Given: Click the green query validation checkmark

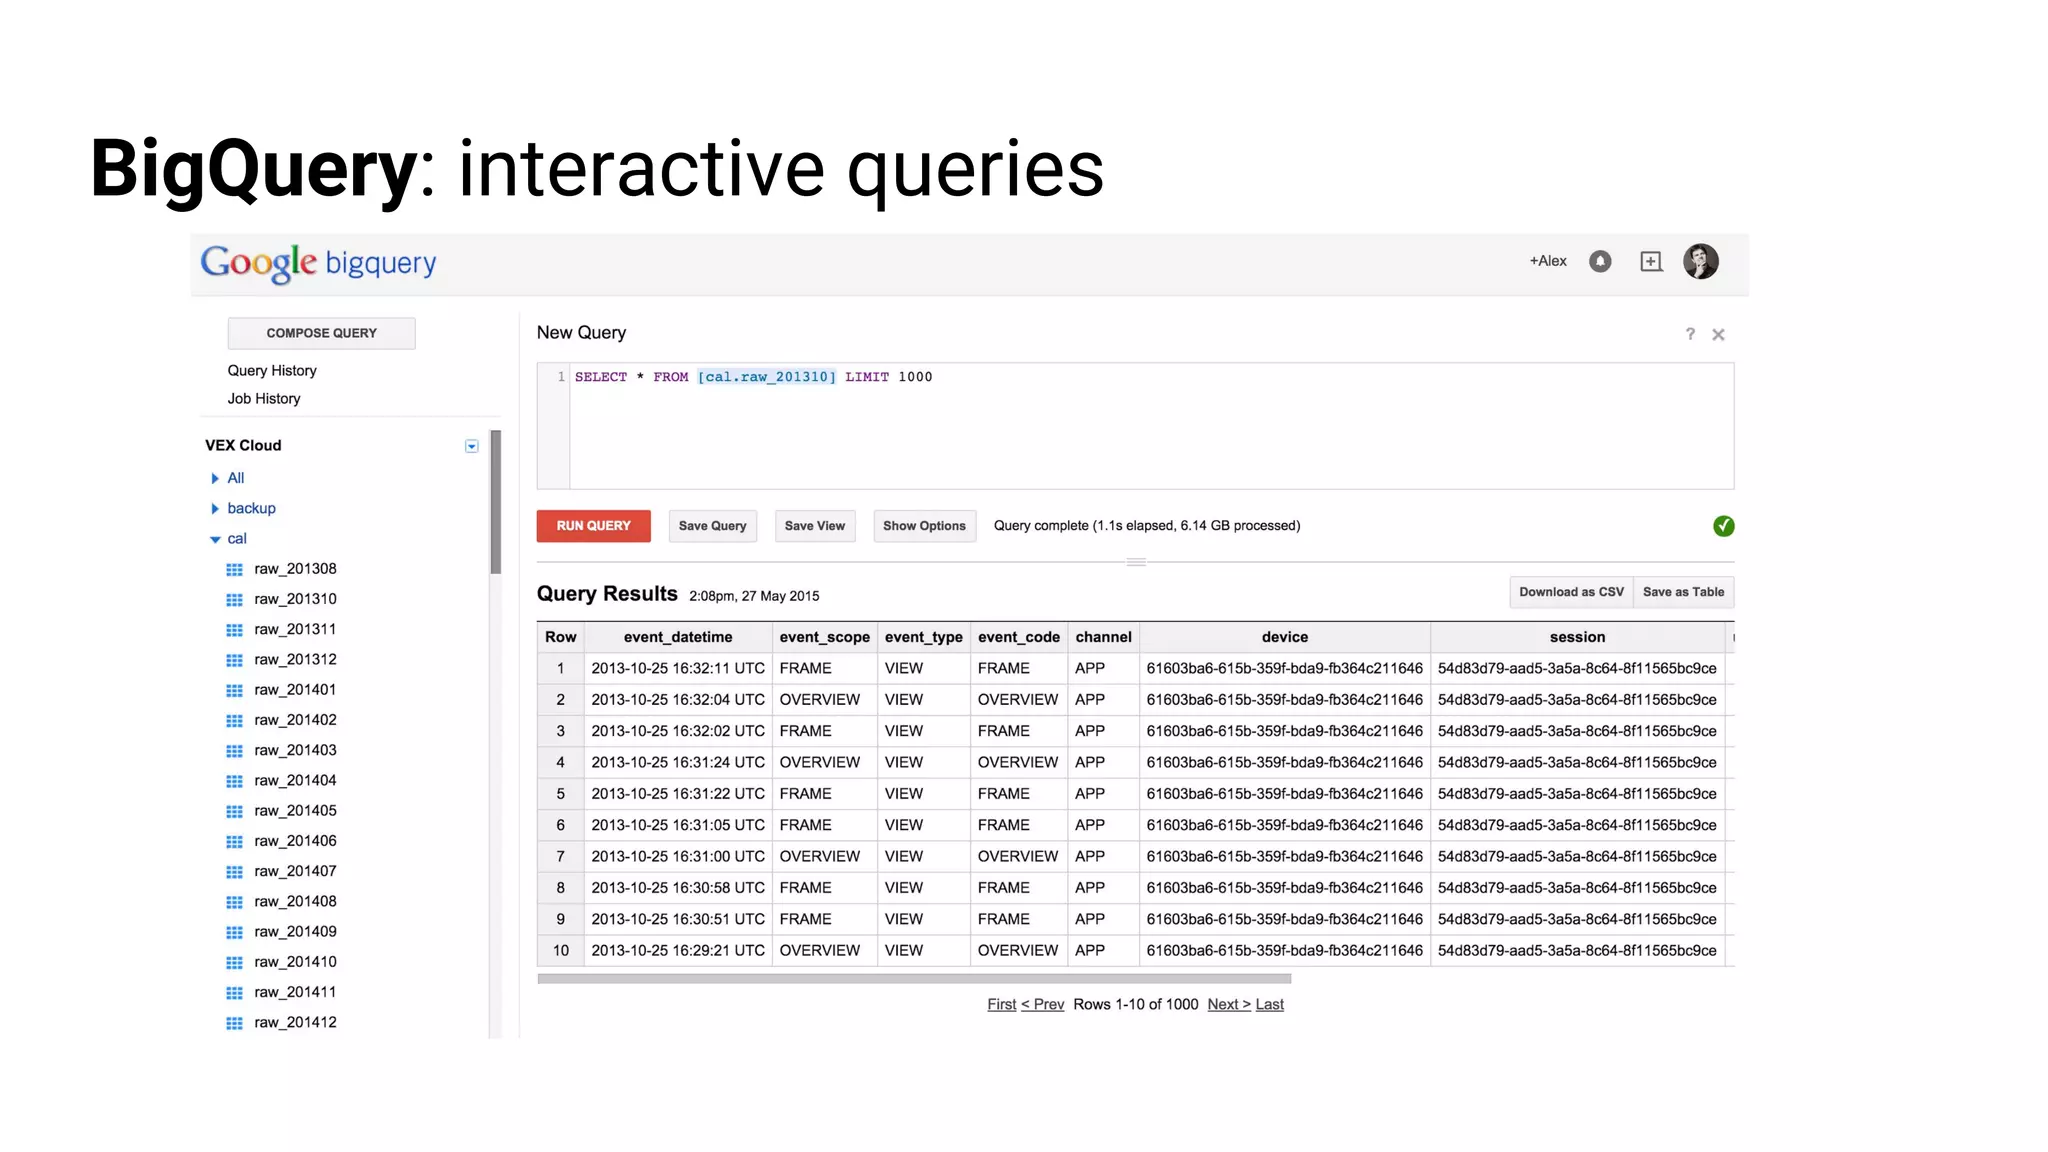Looking at the screenshot, I should (x=1723, y=526).
